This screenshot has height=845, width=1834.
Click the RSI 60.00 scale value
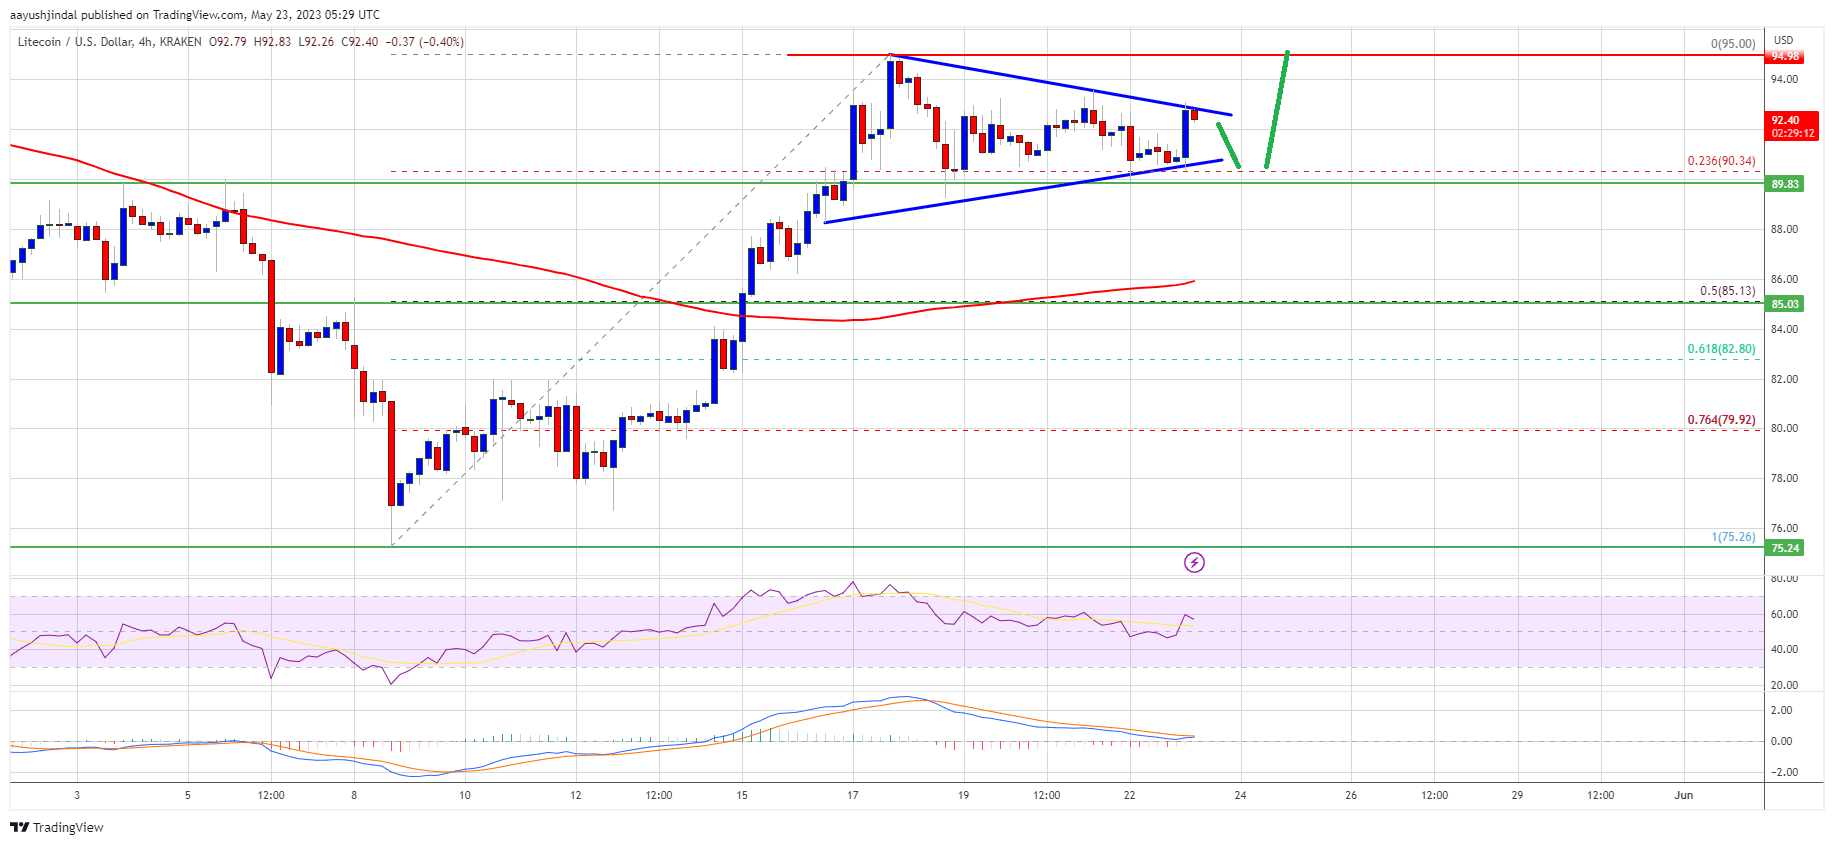coord(1784,615)
